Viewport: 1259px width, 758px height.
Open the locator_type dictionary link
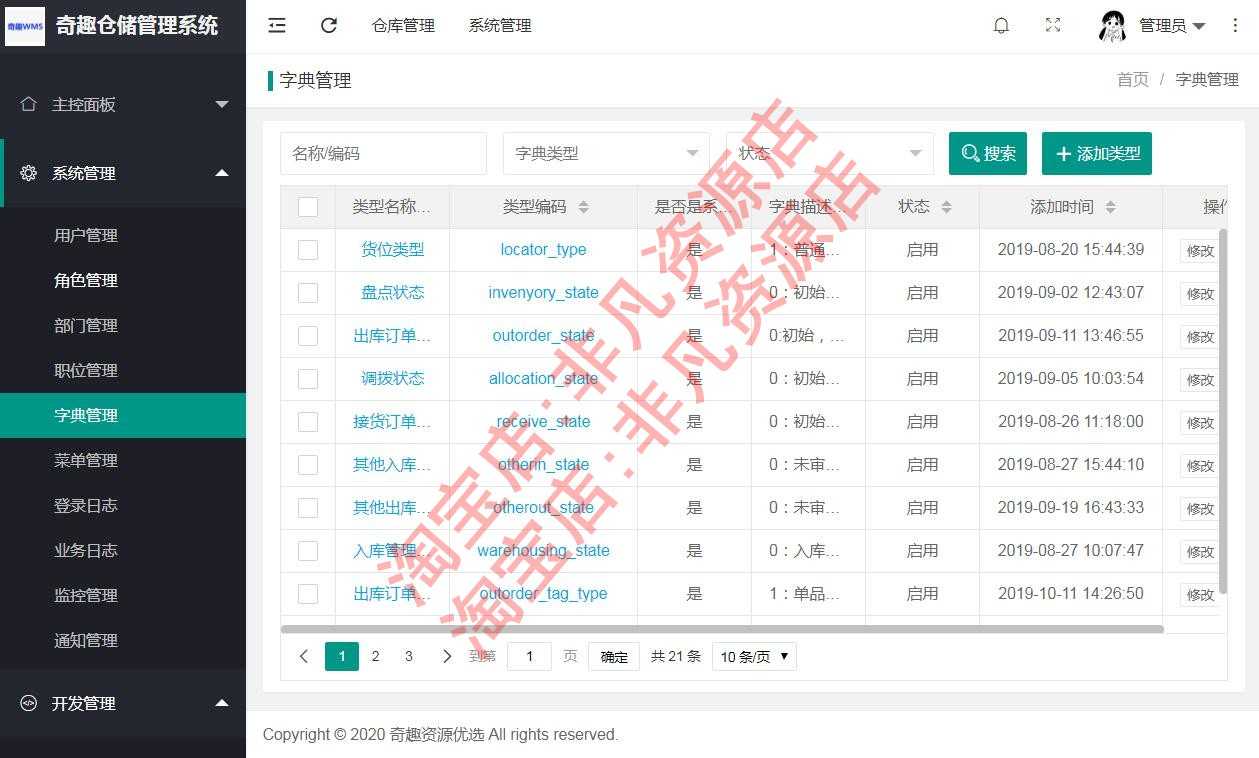(x=543, y=249)
